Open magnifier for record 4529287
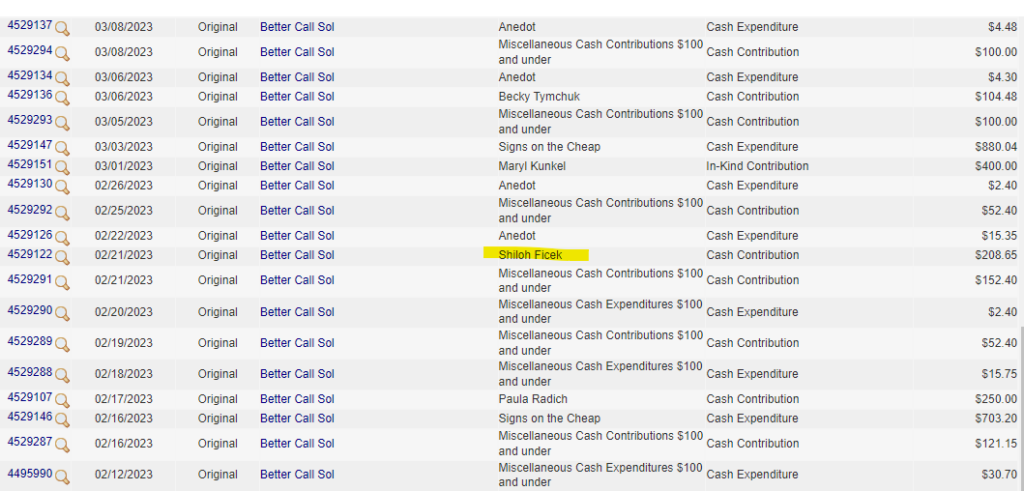The width and height of the screenshot is (1024, 491). [x=63, y=445]
